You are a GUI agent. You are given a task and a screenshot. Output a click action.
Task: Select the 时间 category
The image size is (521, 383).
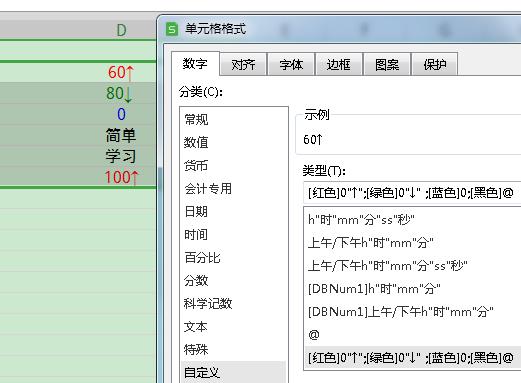234,235
